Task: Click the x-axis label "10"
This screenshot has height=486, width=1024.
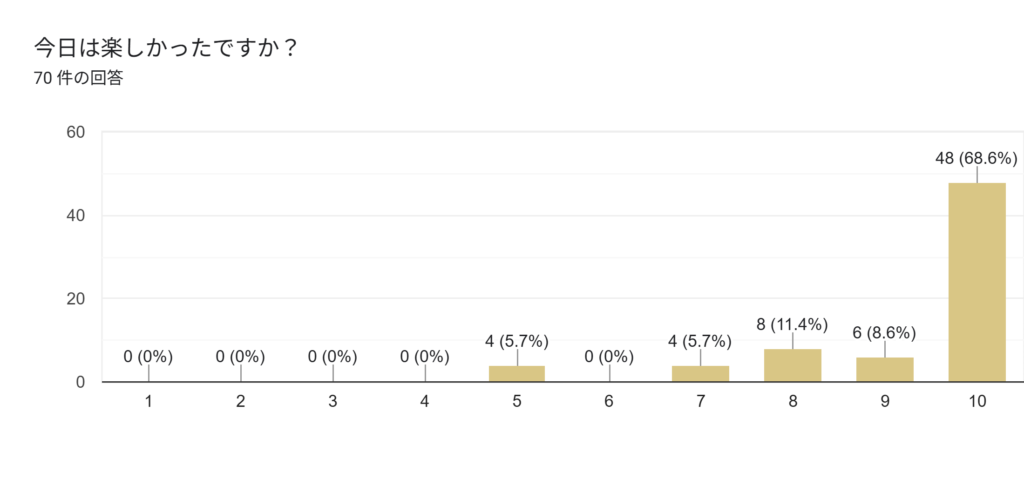Action: pyautogui.click(x=976, y=402)
